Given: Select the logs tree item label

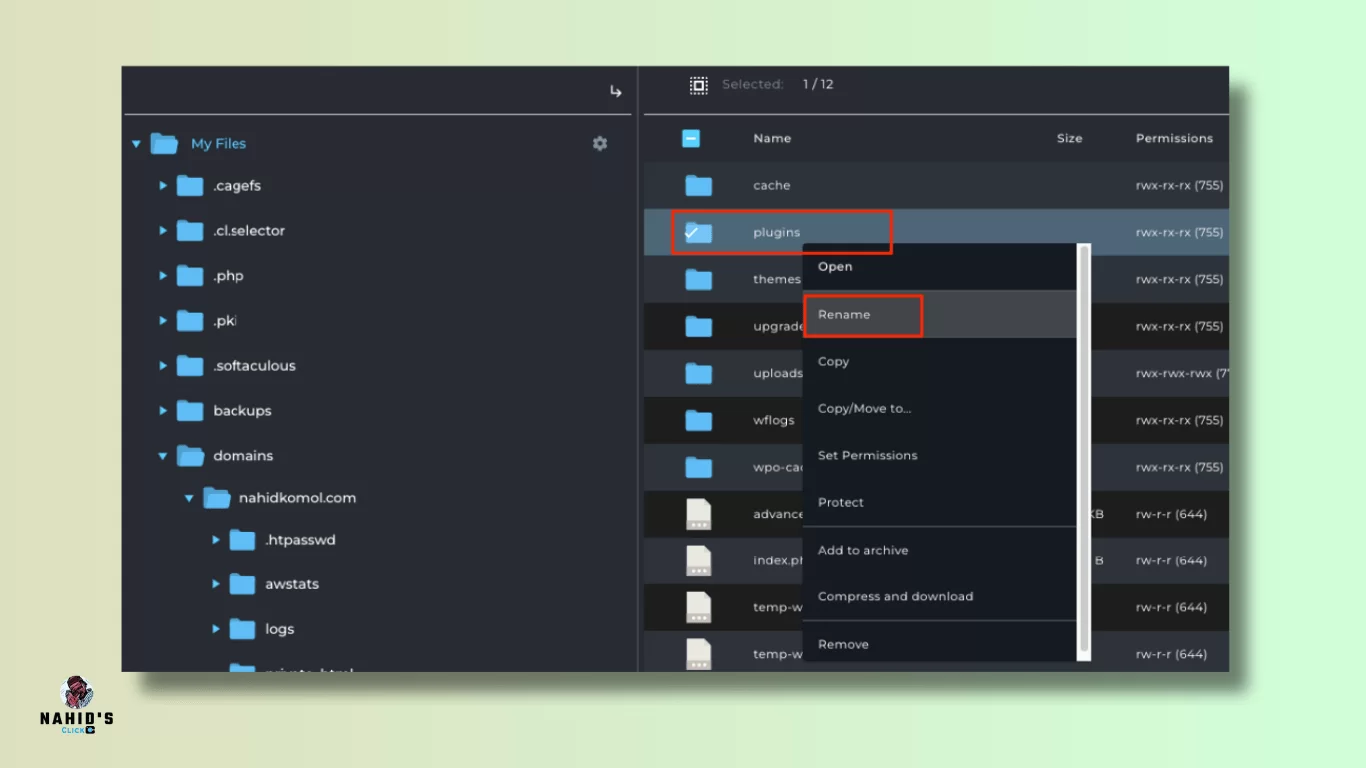Looking at the screenshot, I should (280, 629).
